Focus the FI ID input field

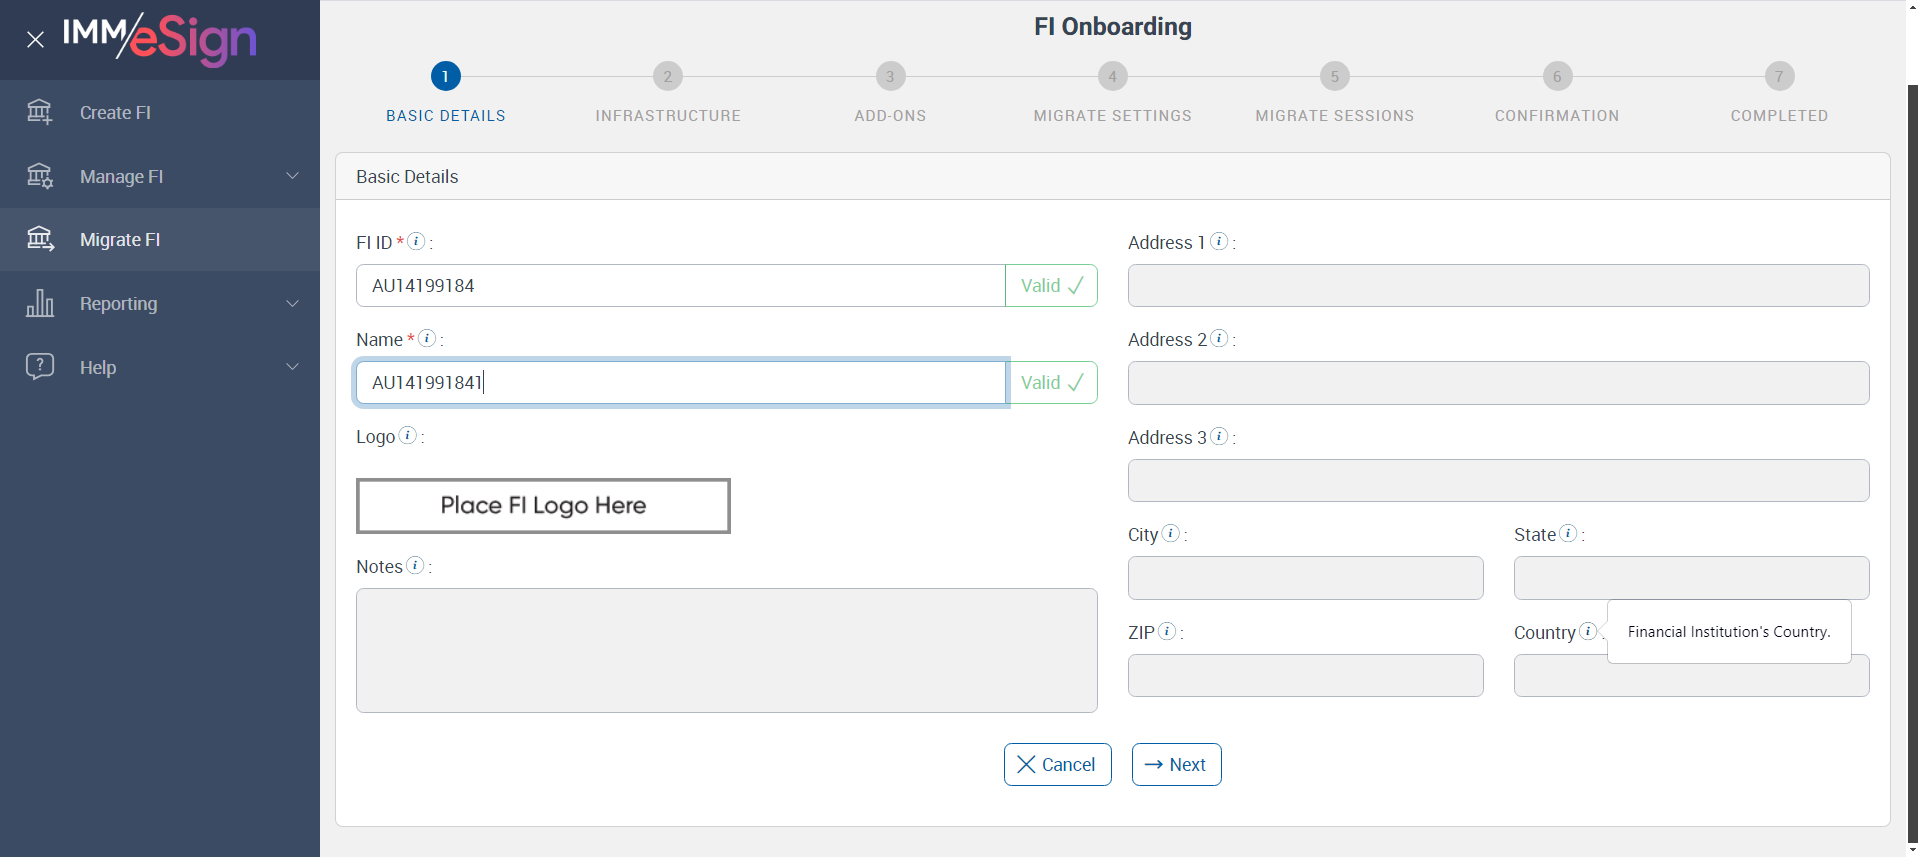pos(680,286)
